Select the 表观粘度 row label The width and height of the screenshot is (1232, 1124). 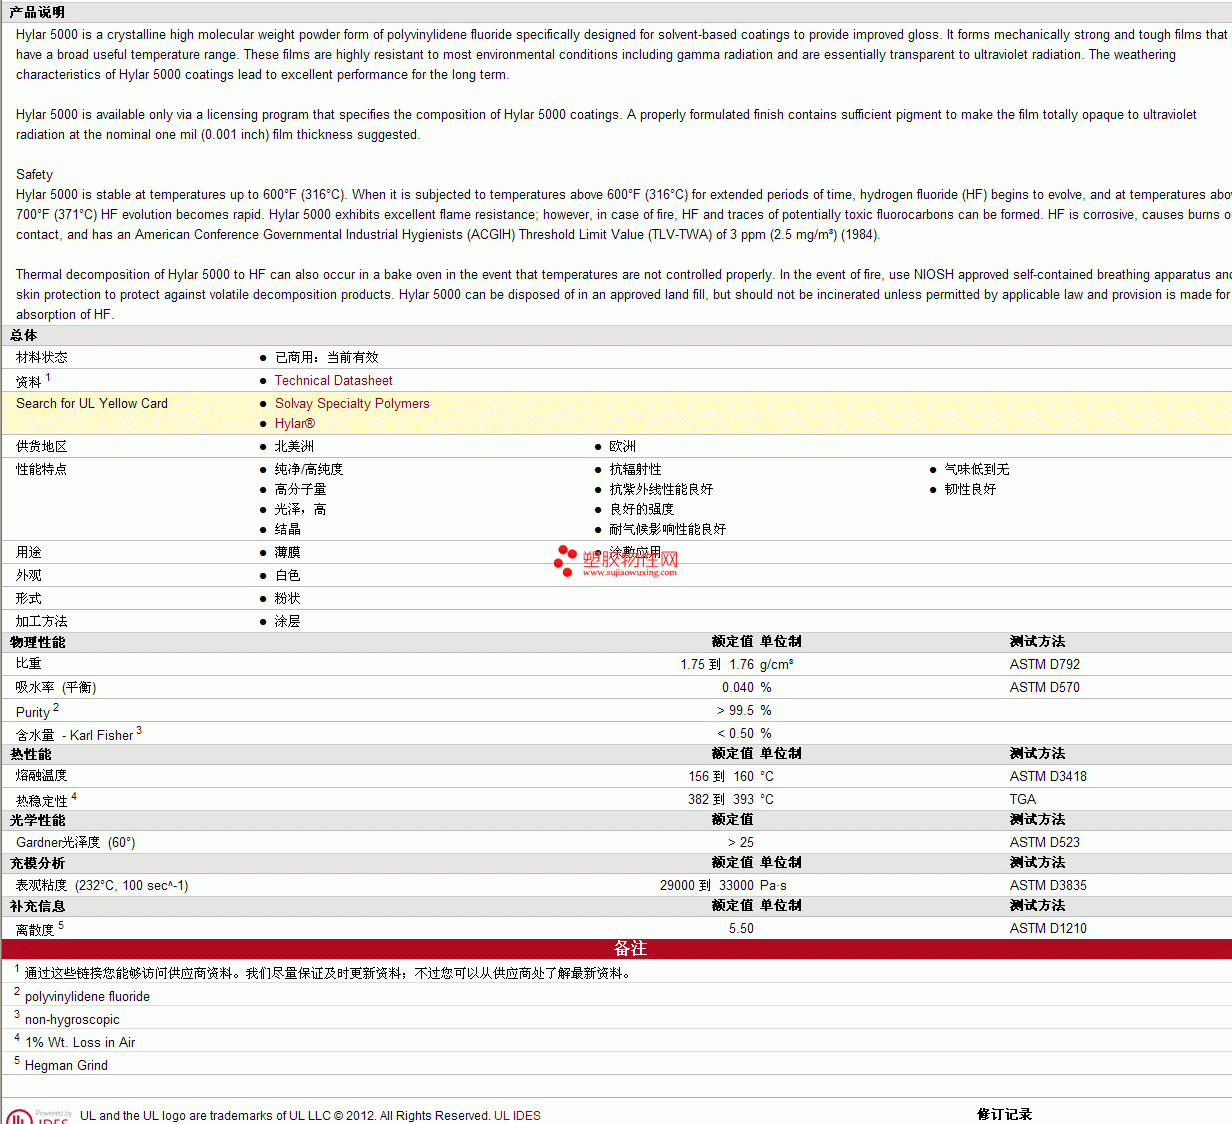(x=42, y=886)
